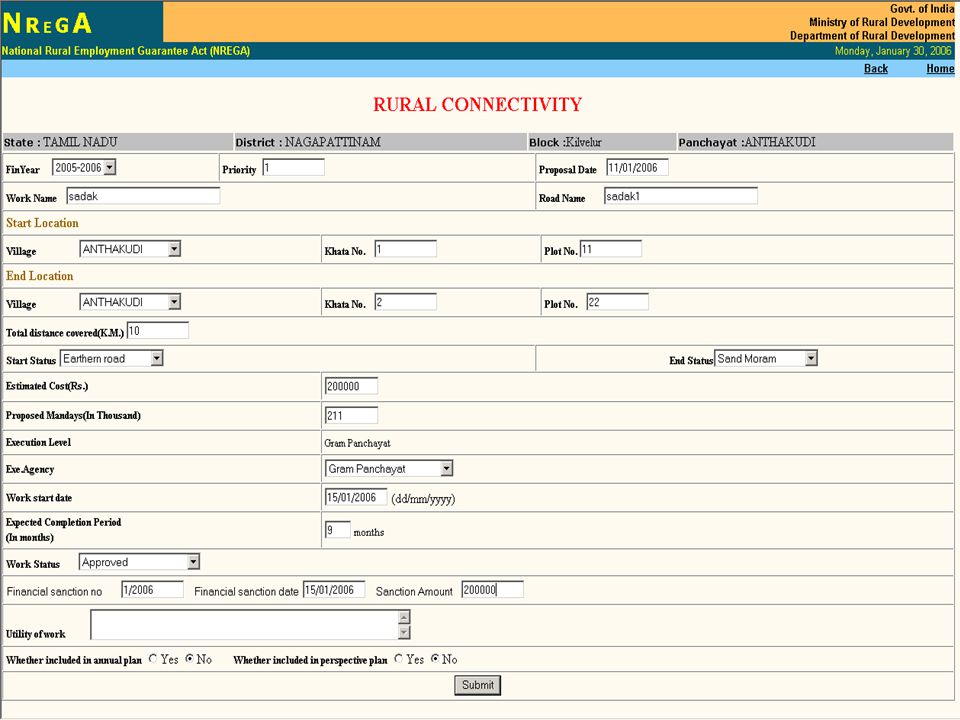960x720 pixels.
Task: Select No for included in annual plan
Action: (189, 659)
